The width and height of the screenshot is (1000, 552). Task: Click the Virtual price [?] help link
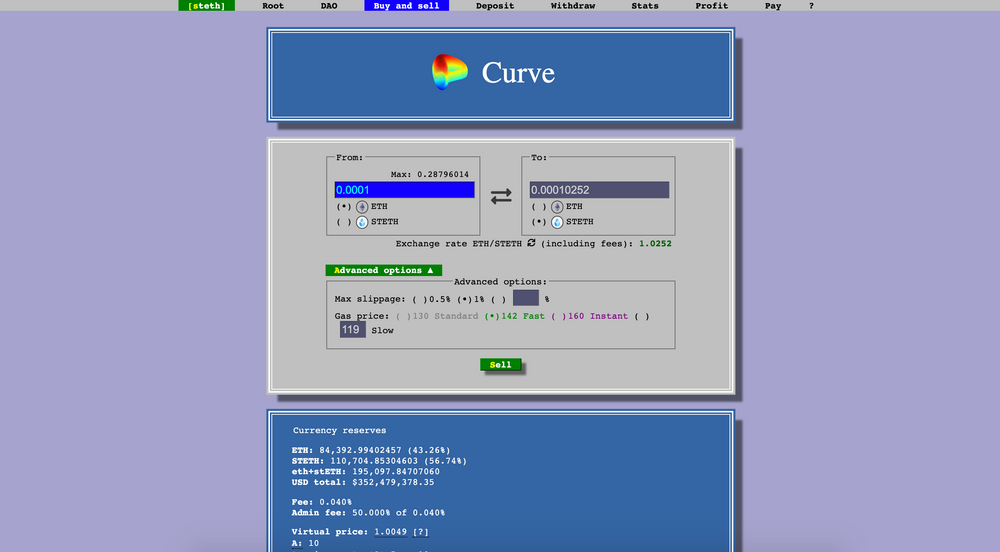[x=420, y=532]
